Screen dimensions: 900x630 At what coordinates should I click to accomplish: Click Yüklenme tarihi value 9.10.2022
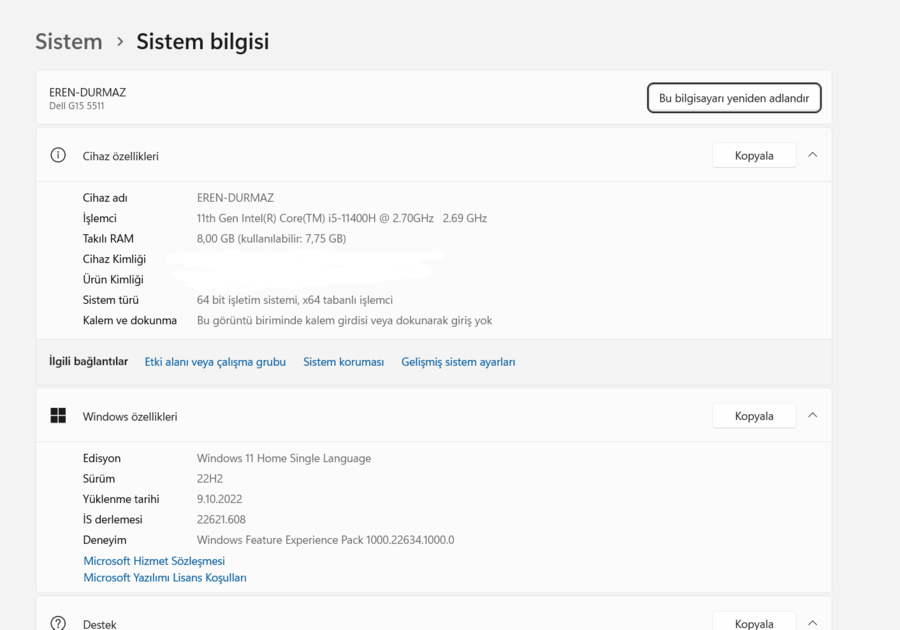coord(219,499)
